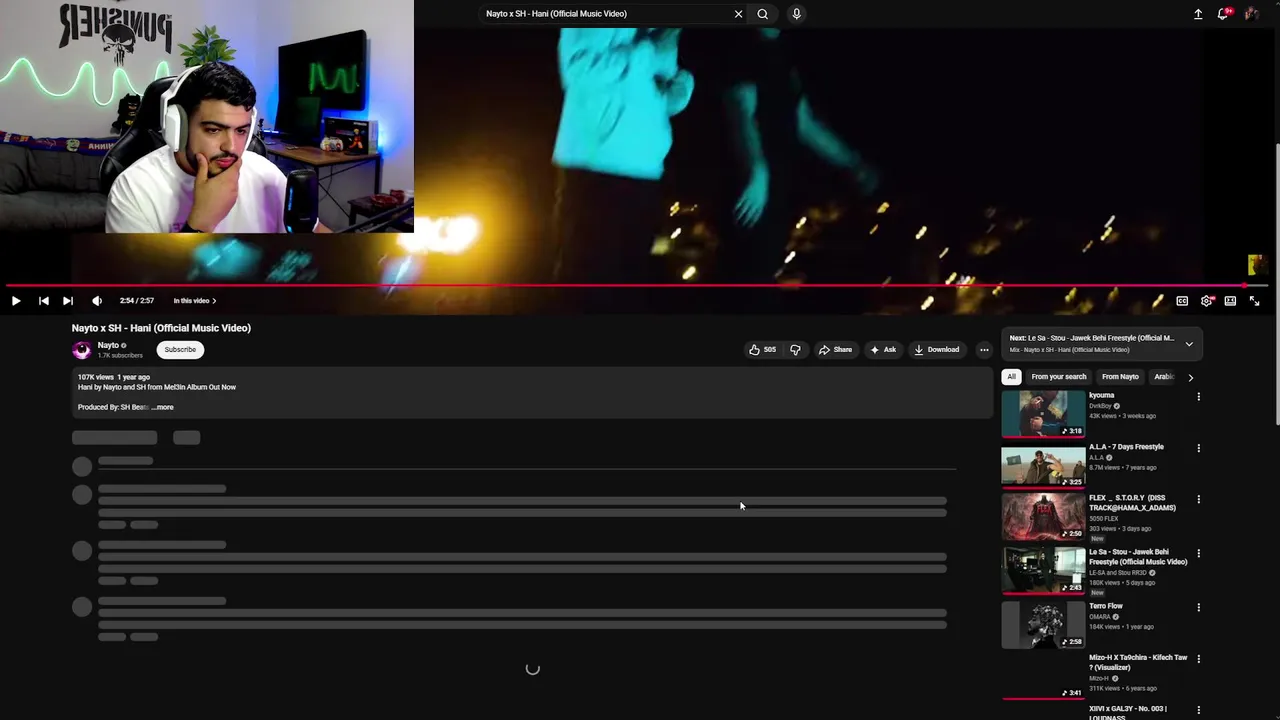
Task: Click the '107K views 1 year ago' text
Action: [x=114, y=377]
